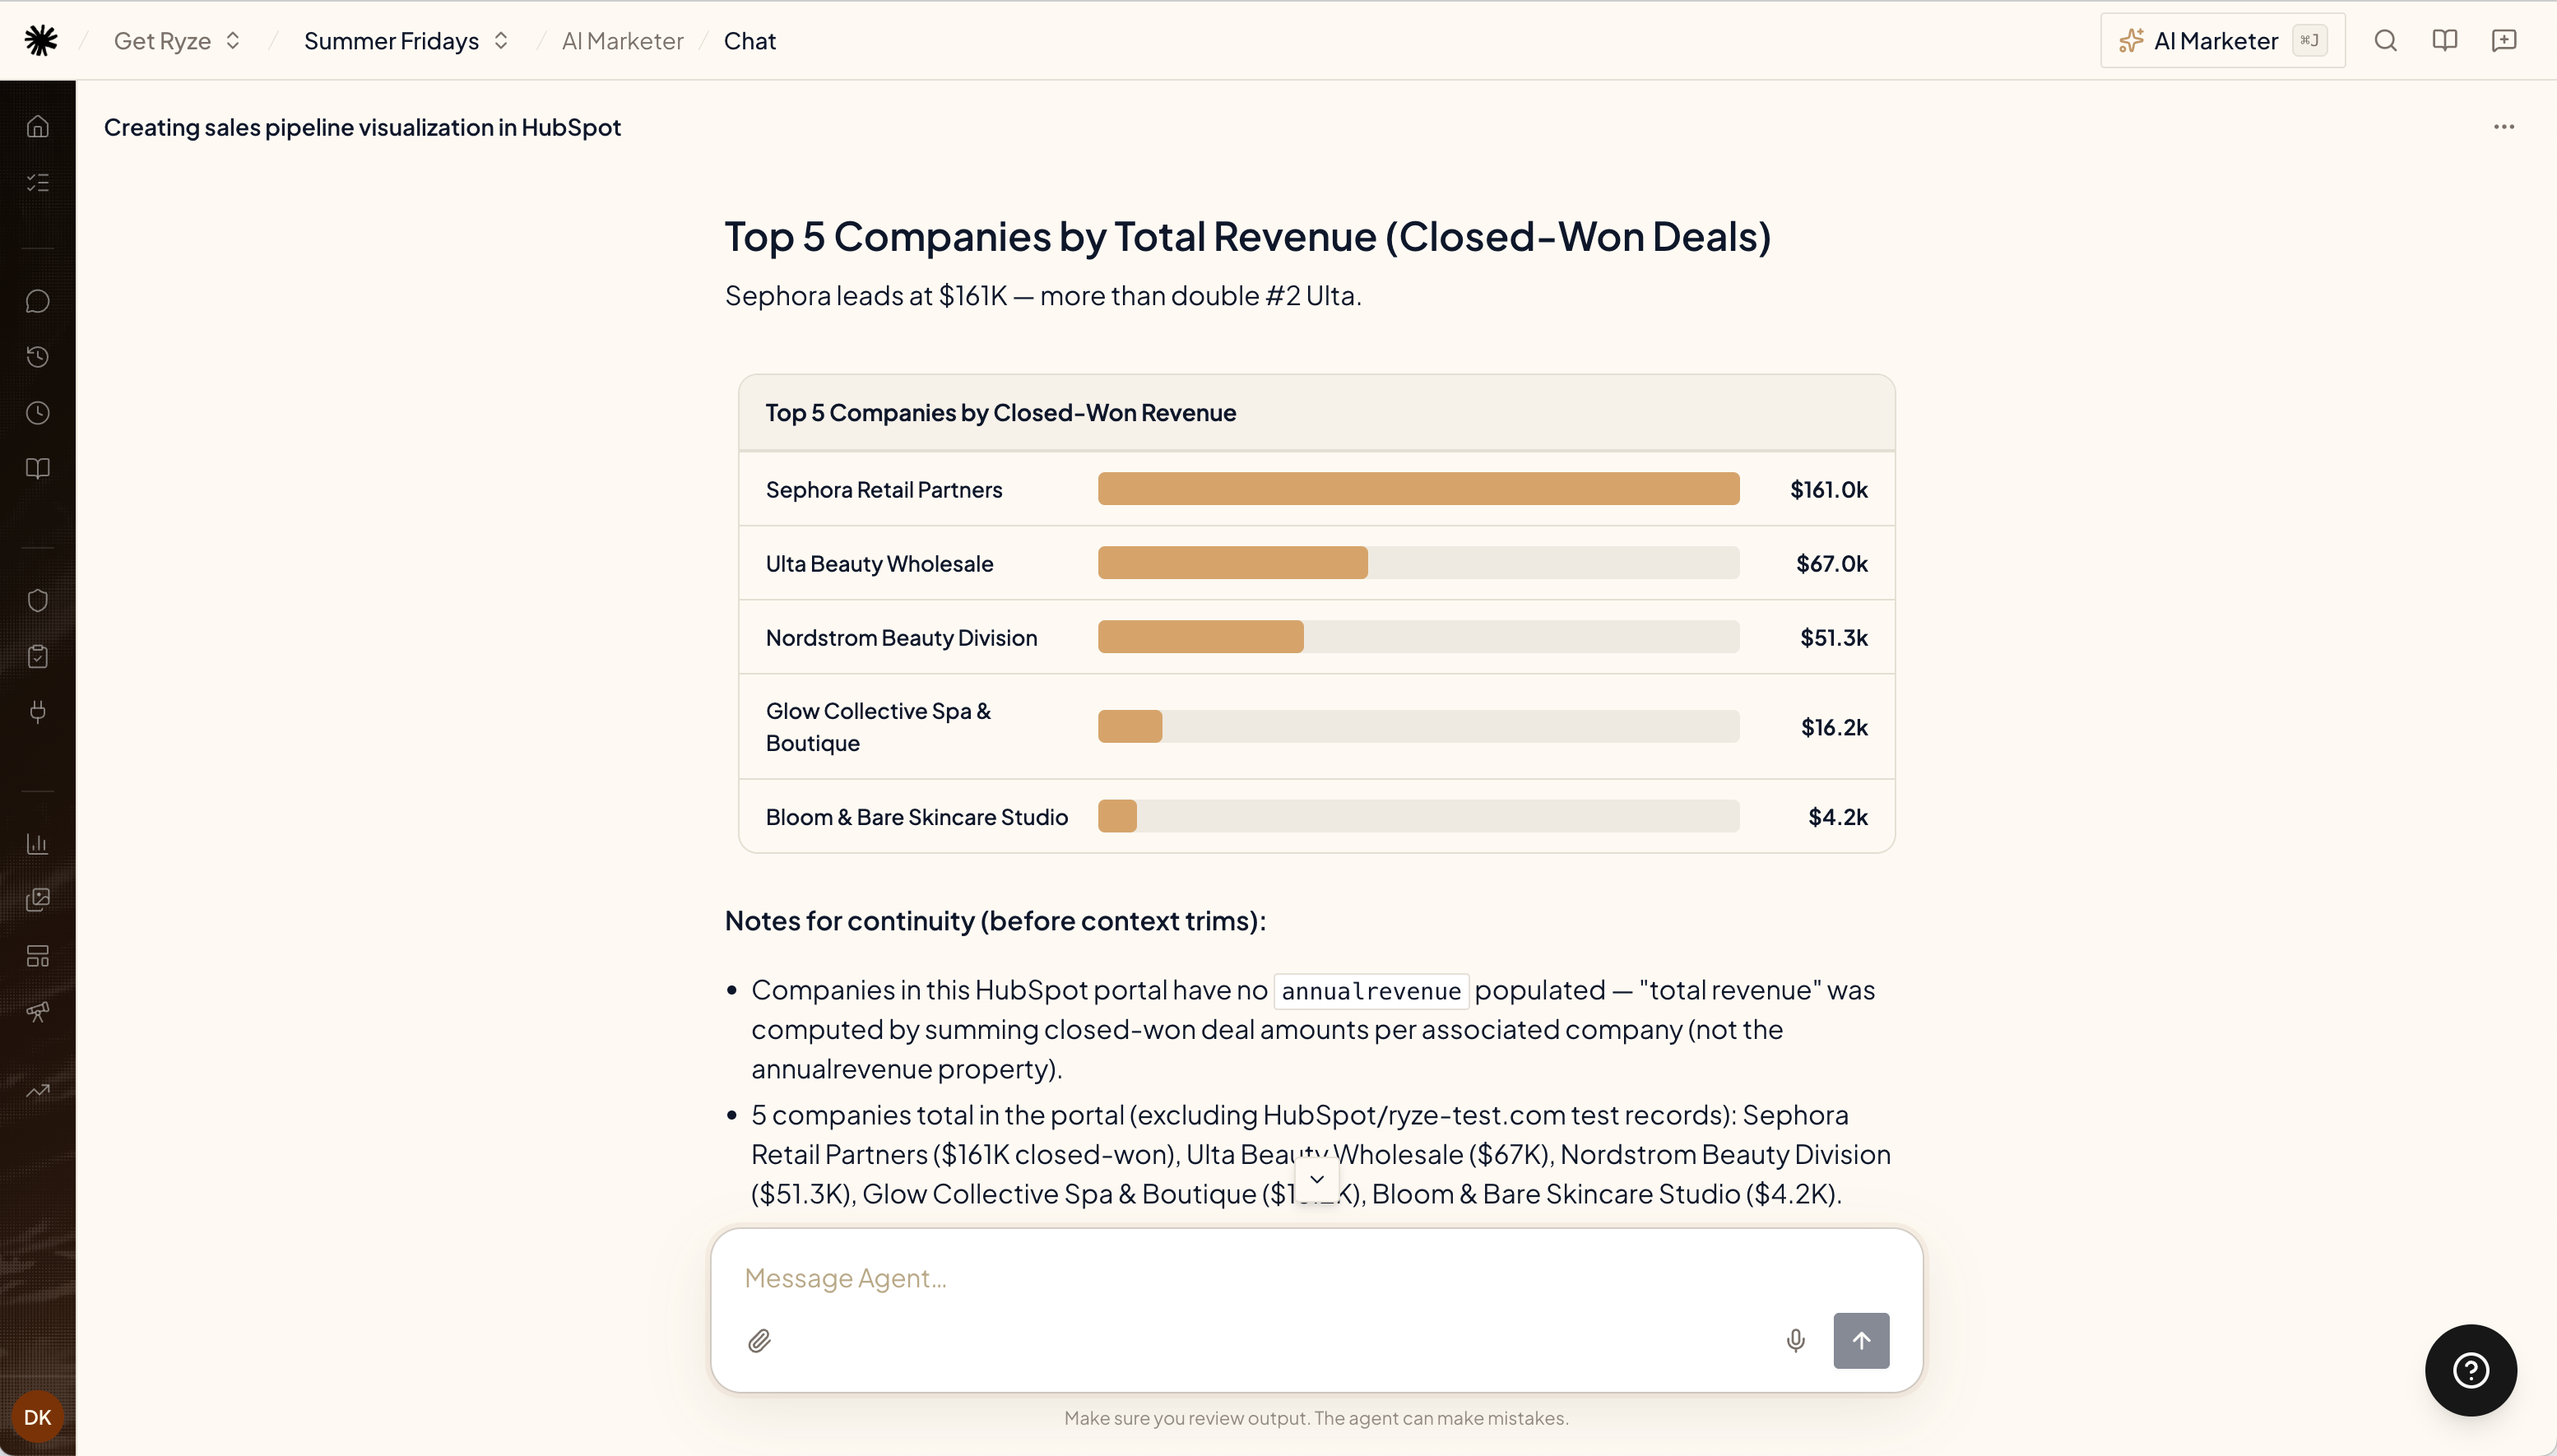Go to AI Marketer breadcrumb
Image resolution: width=2557 pixels, height=1456 pixels.
[622, 41]
